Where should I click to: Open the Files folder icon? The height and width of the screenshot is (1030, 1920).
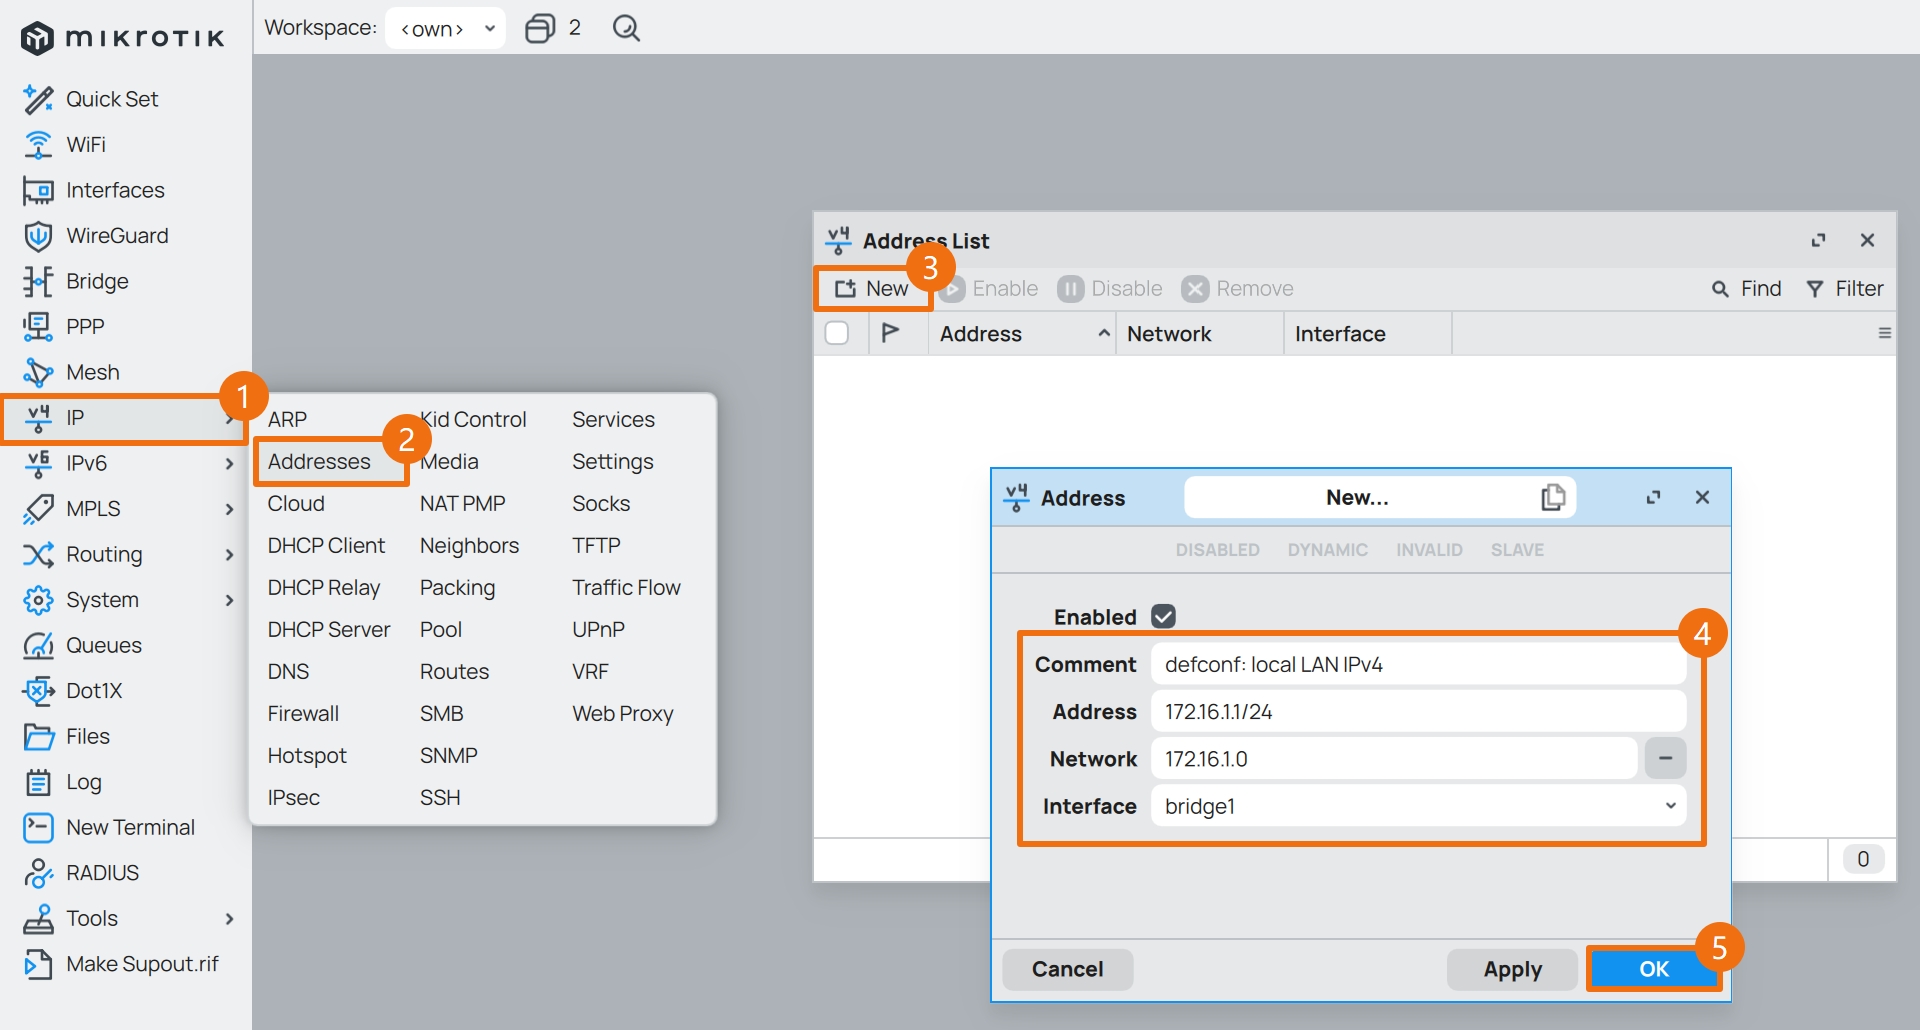pos(38,737)
